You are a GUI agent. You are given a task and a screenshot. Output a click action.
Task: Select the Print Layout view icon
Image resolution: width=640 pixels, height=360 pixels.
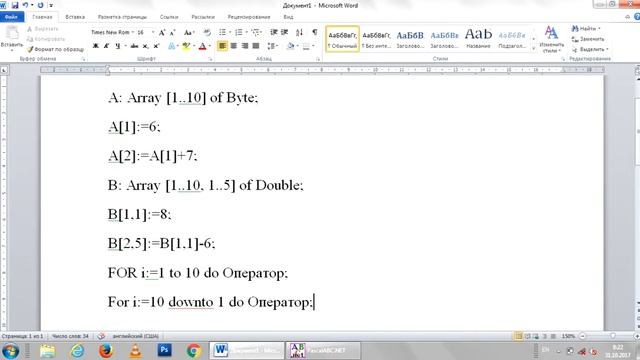click(518, 336)
